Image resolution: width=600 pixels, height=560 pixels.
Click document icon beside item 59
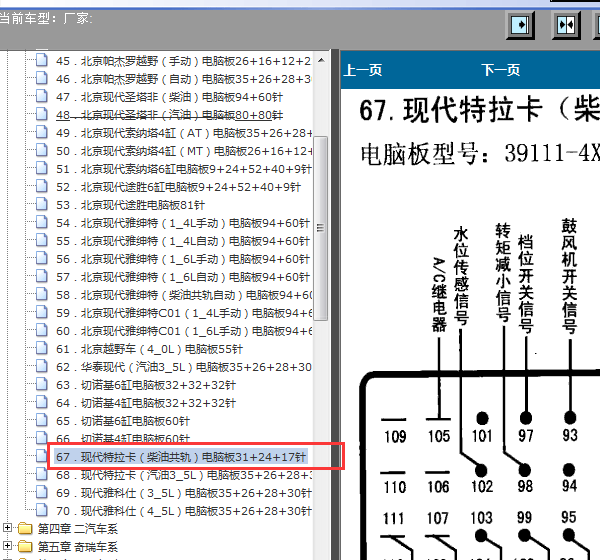click(x=42, y=312)
